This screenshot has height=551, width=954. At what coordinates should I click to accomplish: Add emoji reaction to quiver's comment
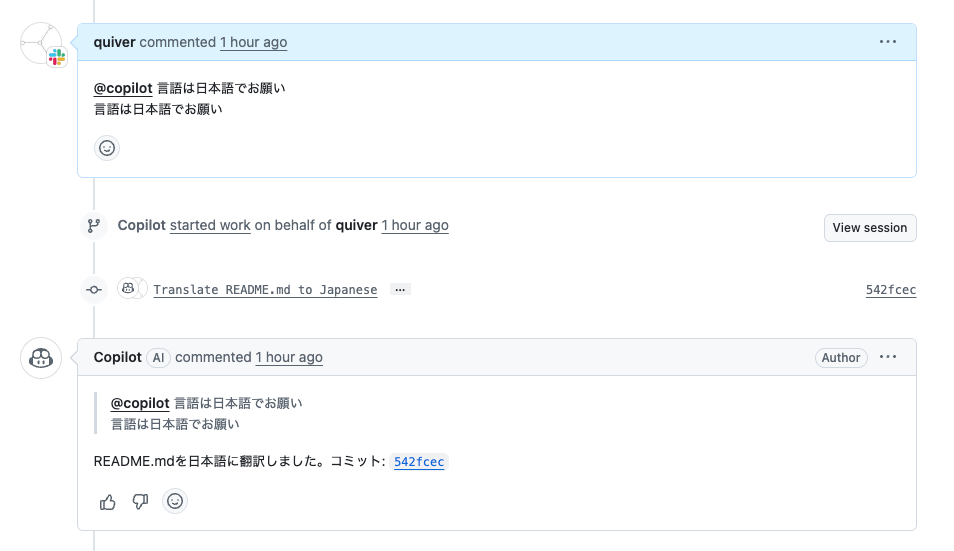click(x=107, y=148)
